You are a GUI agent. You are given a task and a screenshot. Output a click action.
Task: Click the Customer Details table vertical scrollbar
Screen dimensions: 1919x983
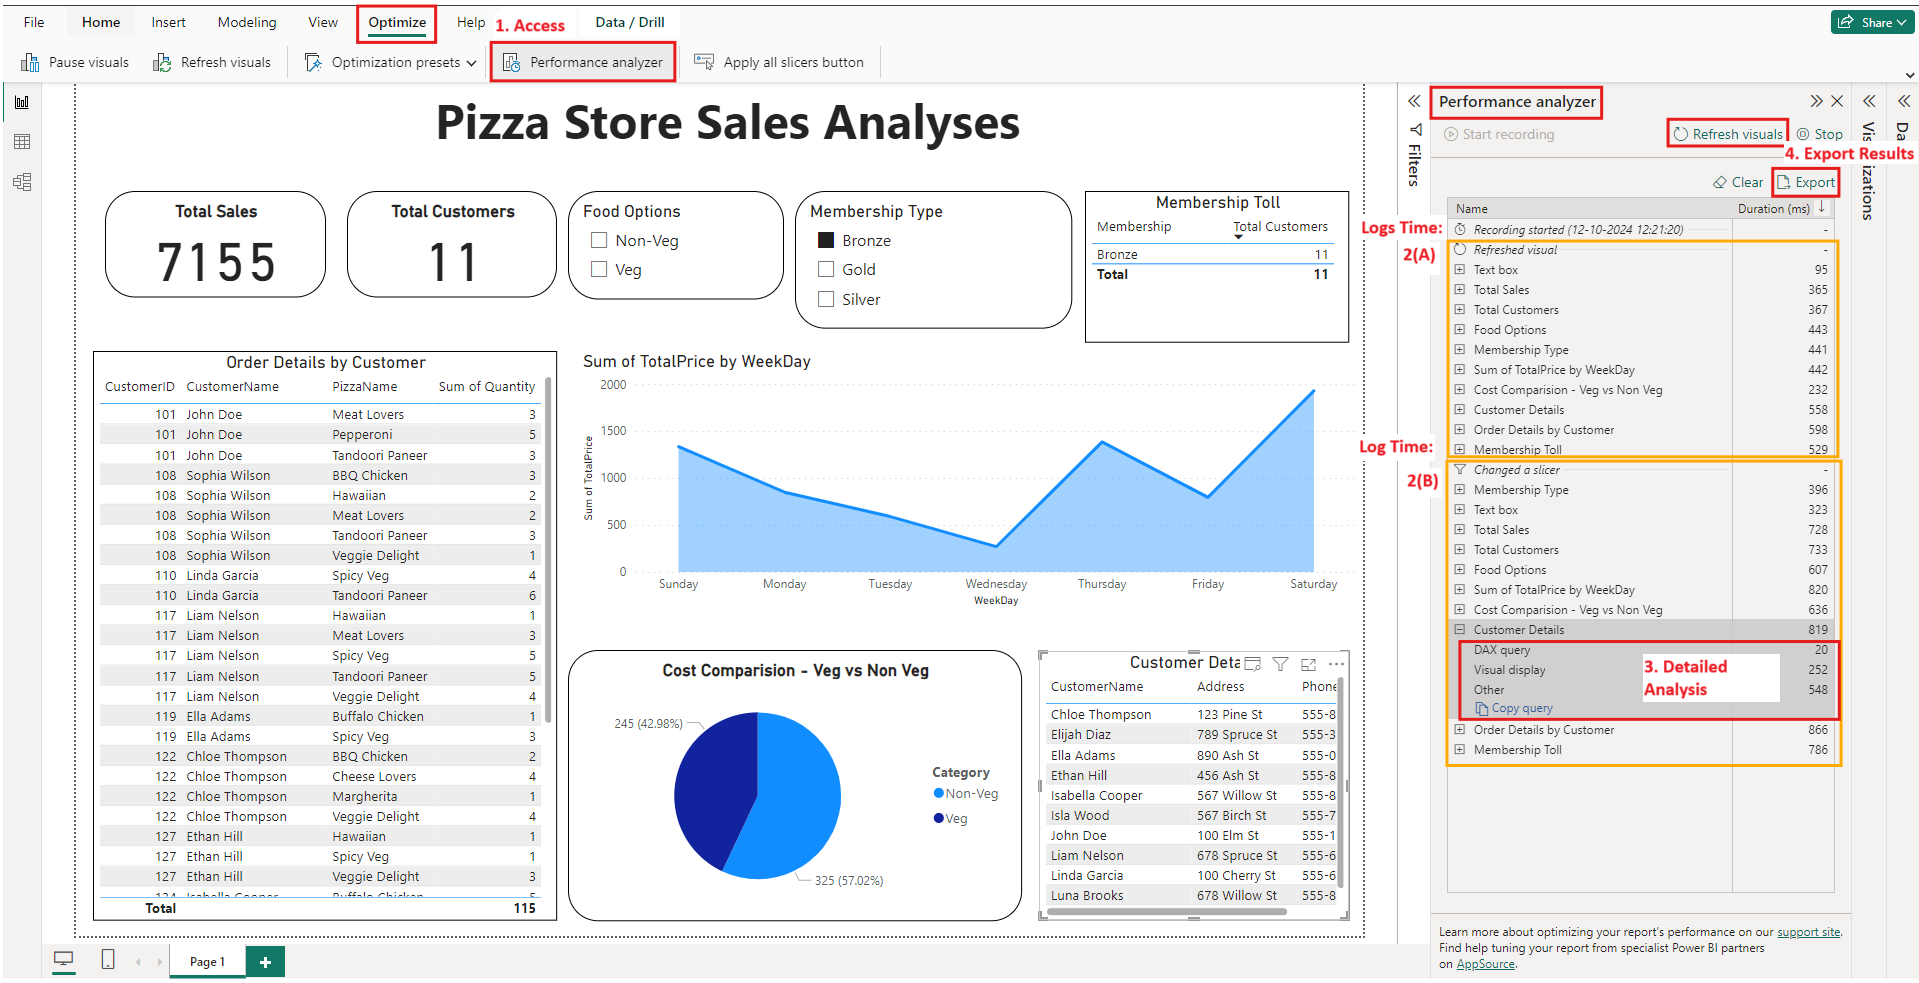click(x=1341, y=780)
